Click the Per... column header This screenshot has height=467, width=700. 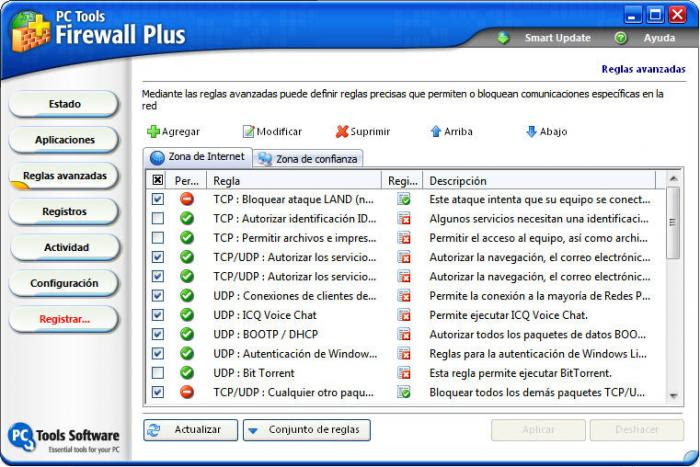click(x=187, y=180)
